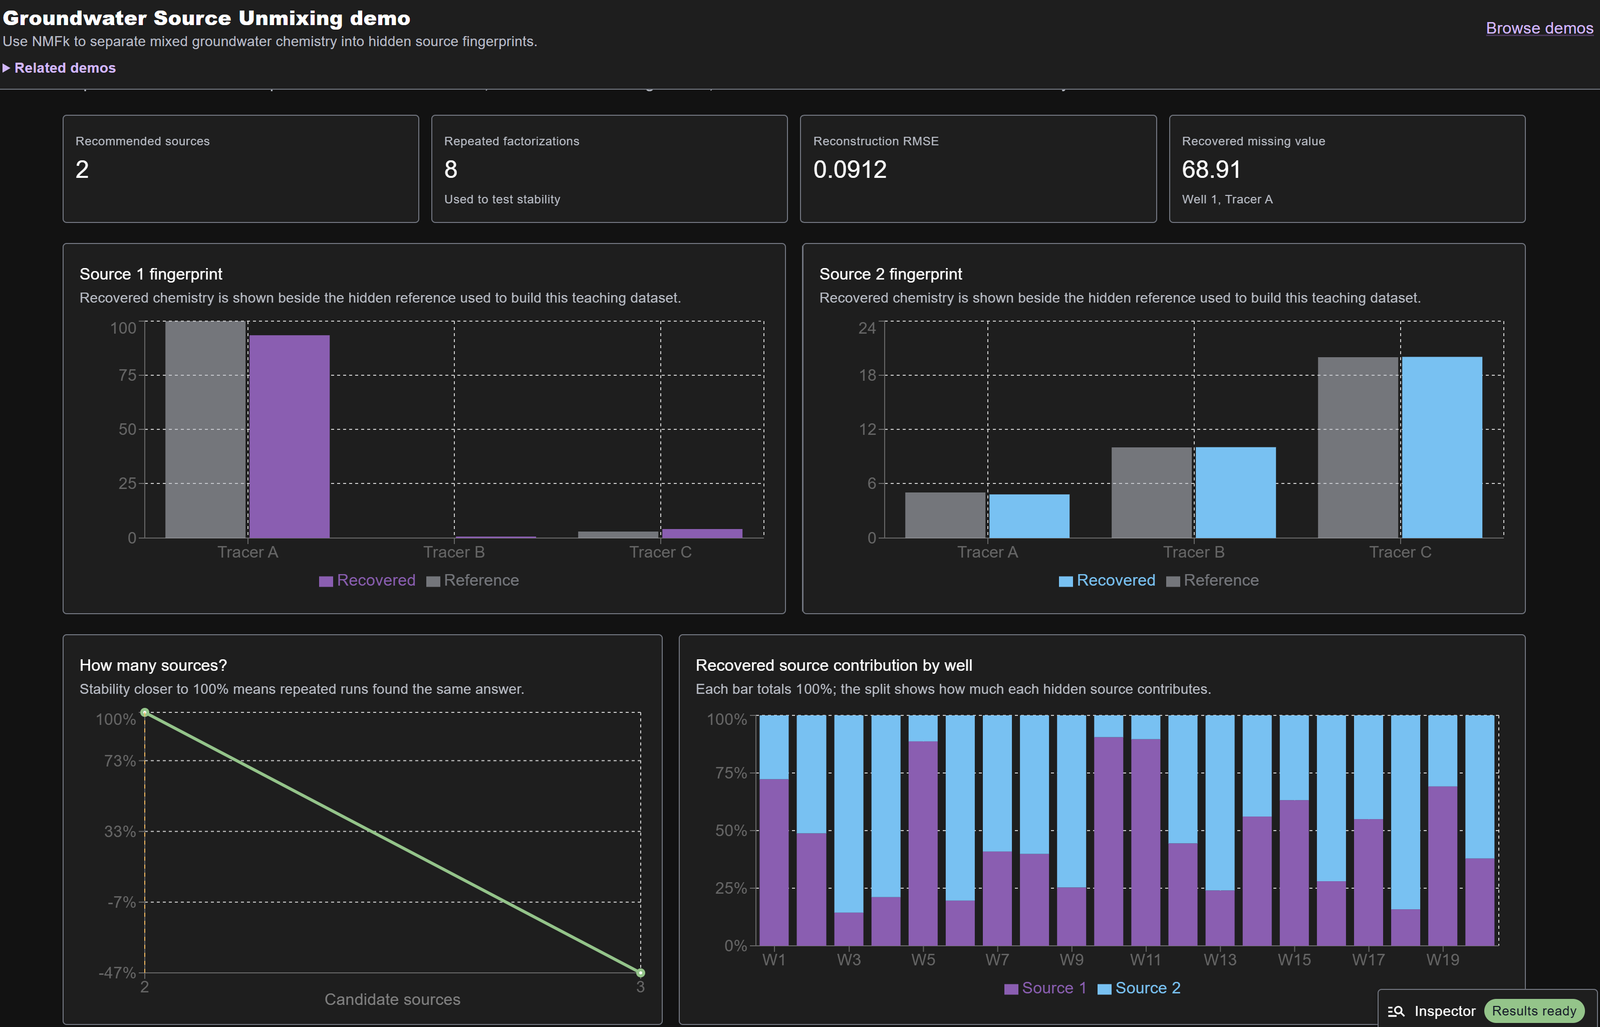This screenshot has width=1600, height=1027.
Task: Toggle gray Reference legend in Source 1 chart
Action: coord(473,580)
